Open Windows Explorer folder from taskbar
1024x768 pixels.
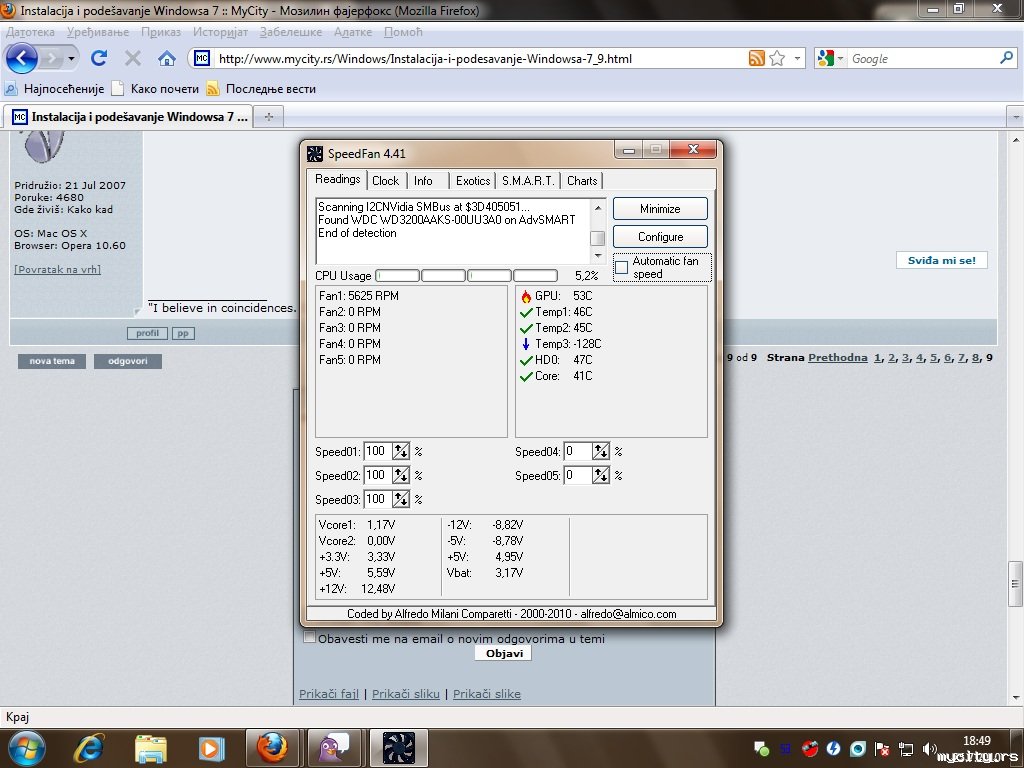click(151, 748)
